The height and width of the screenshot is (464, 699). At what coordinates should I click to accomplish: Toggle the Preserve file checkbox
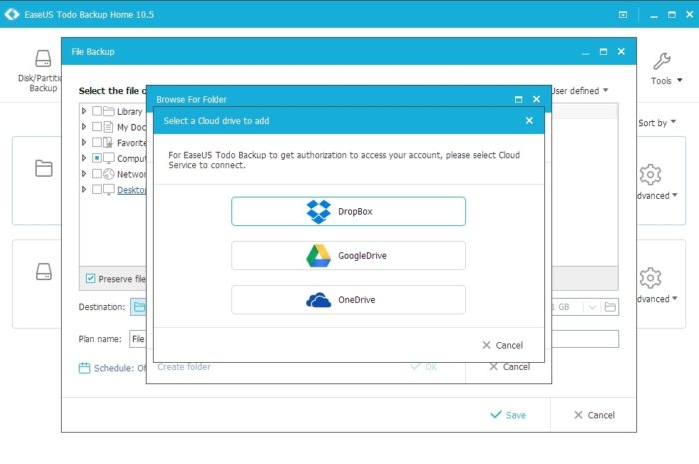coord(90,279)
